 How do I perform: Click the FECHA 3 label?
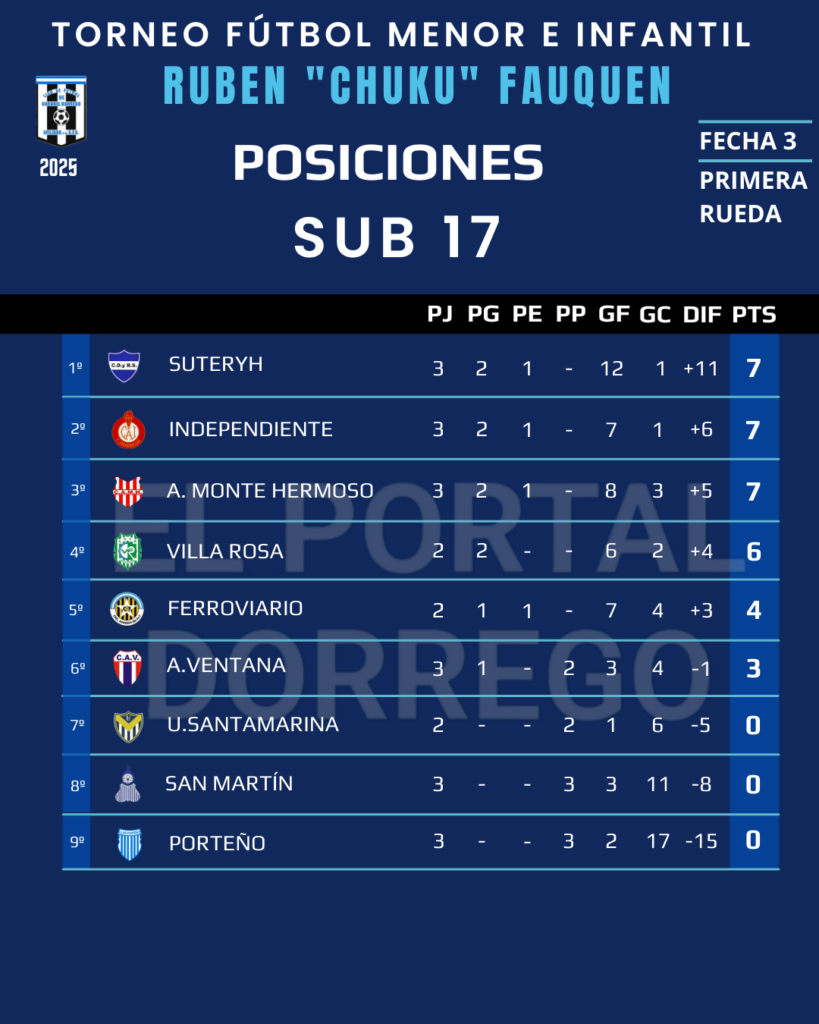[x=748, y=142]
